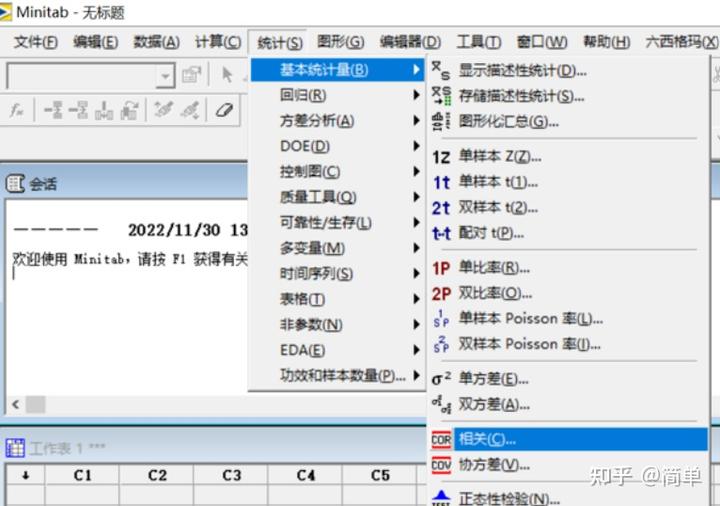Screen dimensions: 720x506
Task: Choose 显示描述性统计(D) option
Action: 568,70
